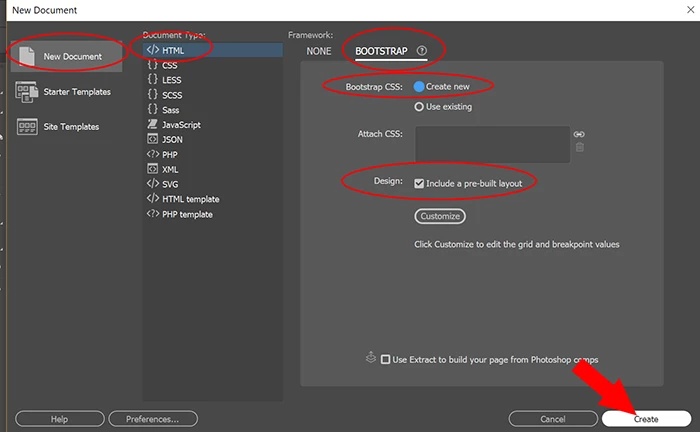The height and width of the screenshot is (432, 700).
Task: Open the Bootstrap help question mark
Action: click(x=421, y=51)
